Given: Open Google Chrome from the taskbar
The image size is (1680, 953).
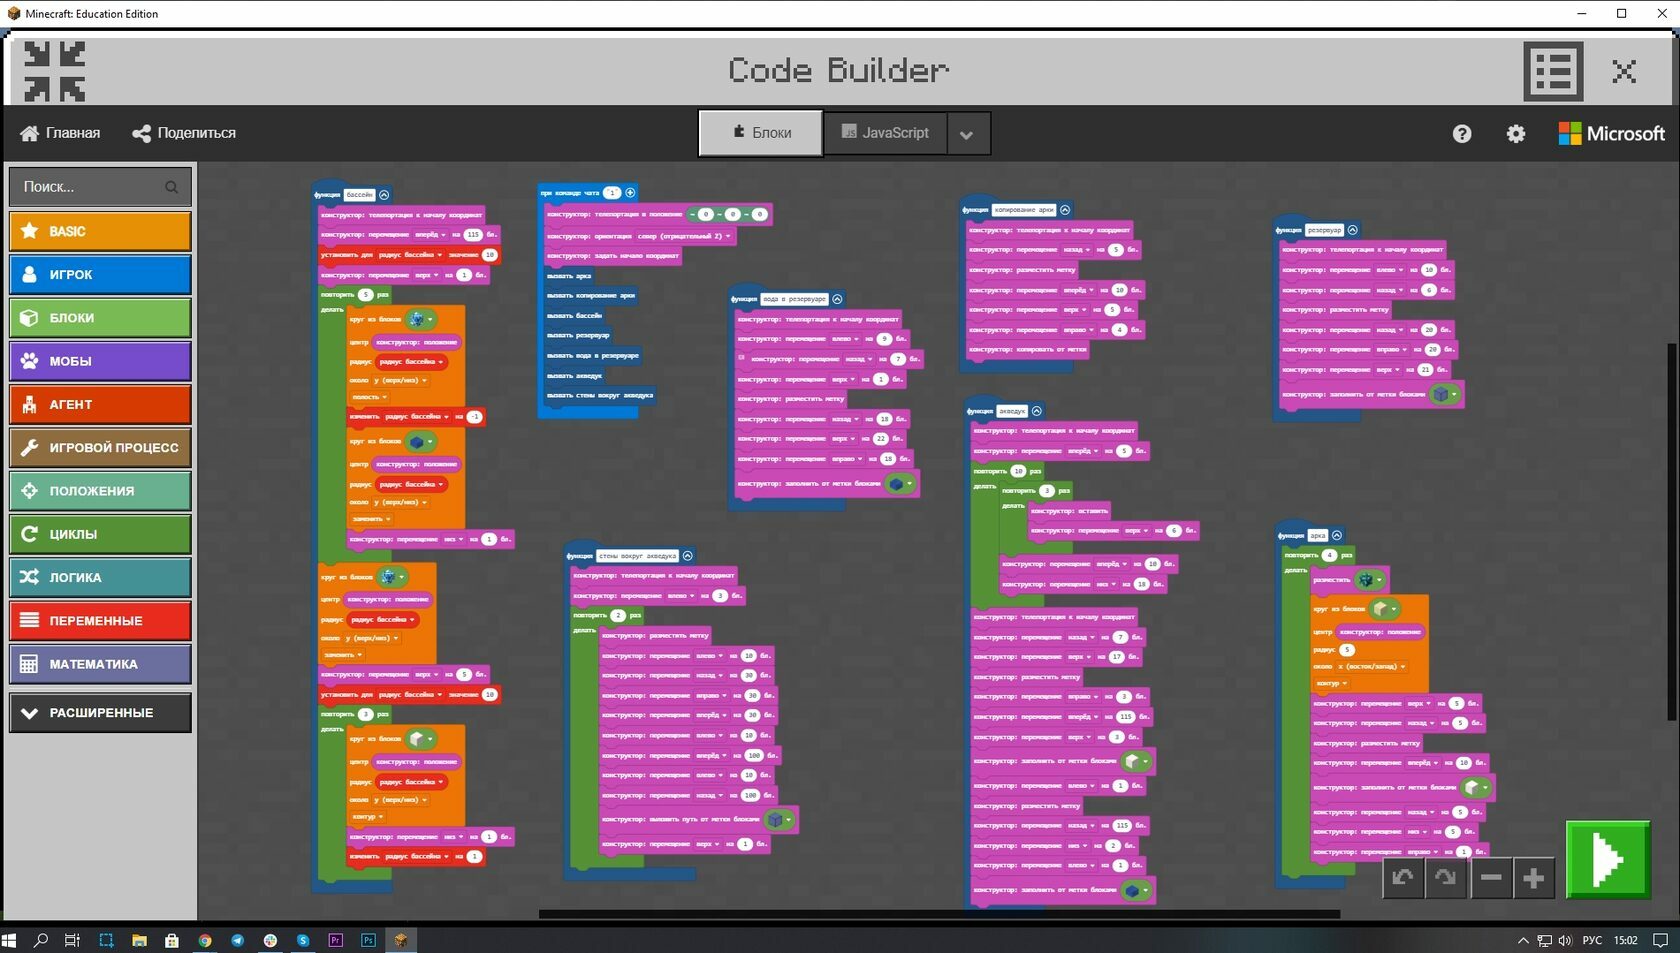Looking at the screenshot, I should tap(204, 940).
